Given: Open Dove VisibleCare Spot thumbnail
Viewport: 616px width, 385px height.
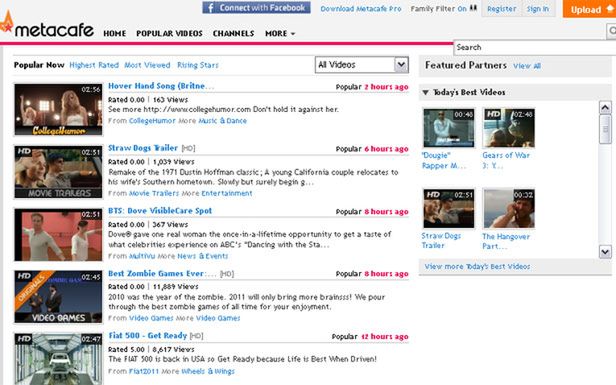Looking at the screenshot, I should pos(58,235).
